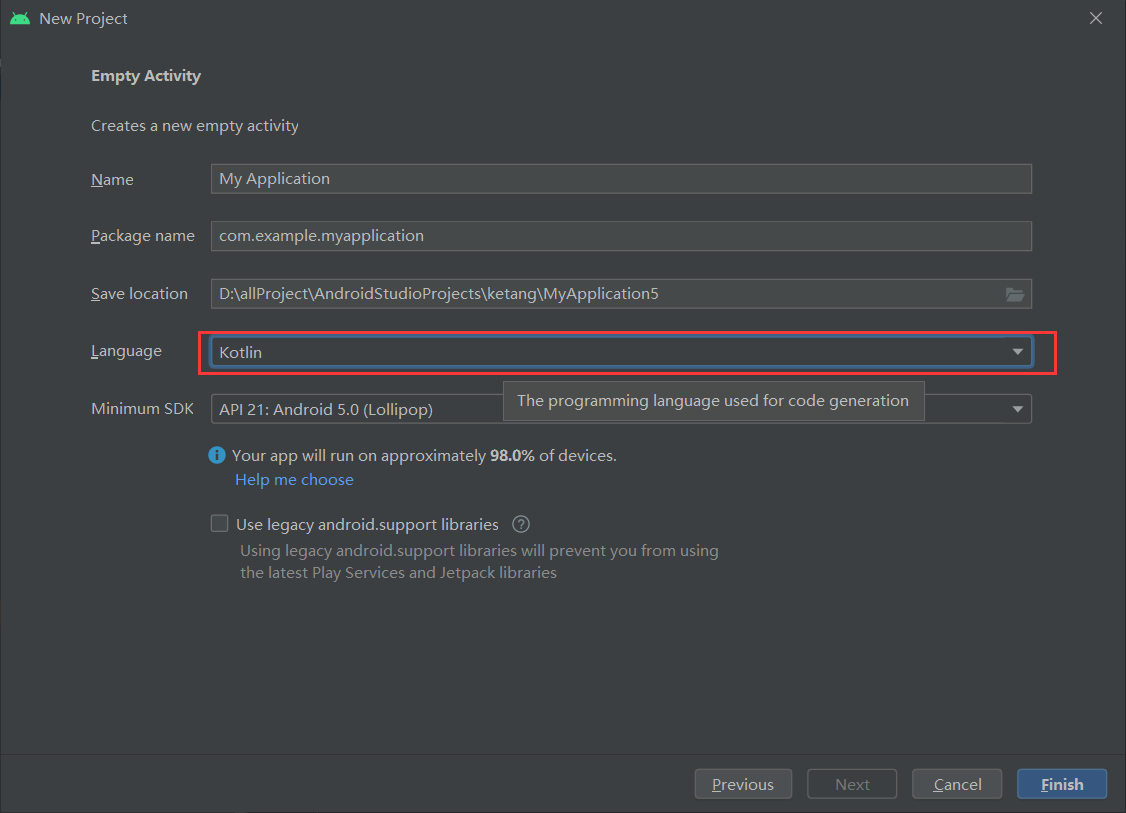Expand the Minimum SDK dropdown arrow
1126x813 pixels.
[1017, 409]
